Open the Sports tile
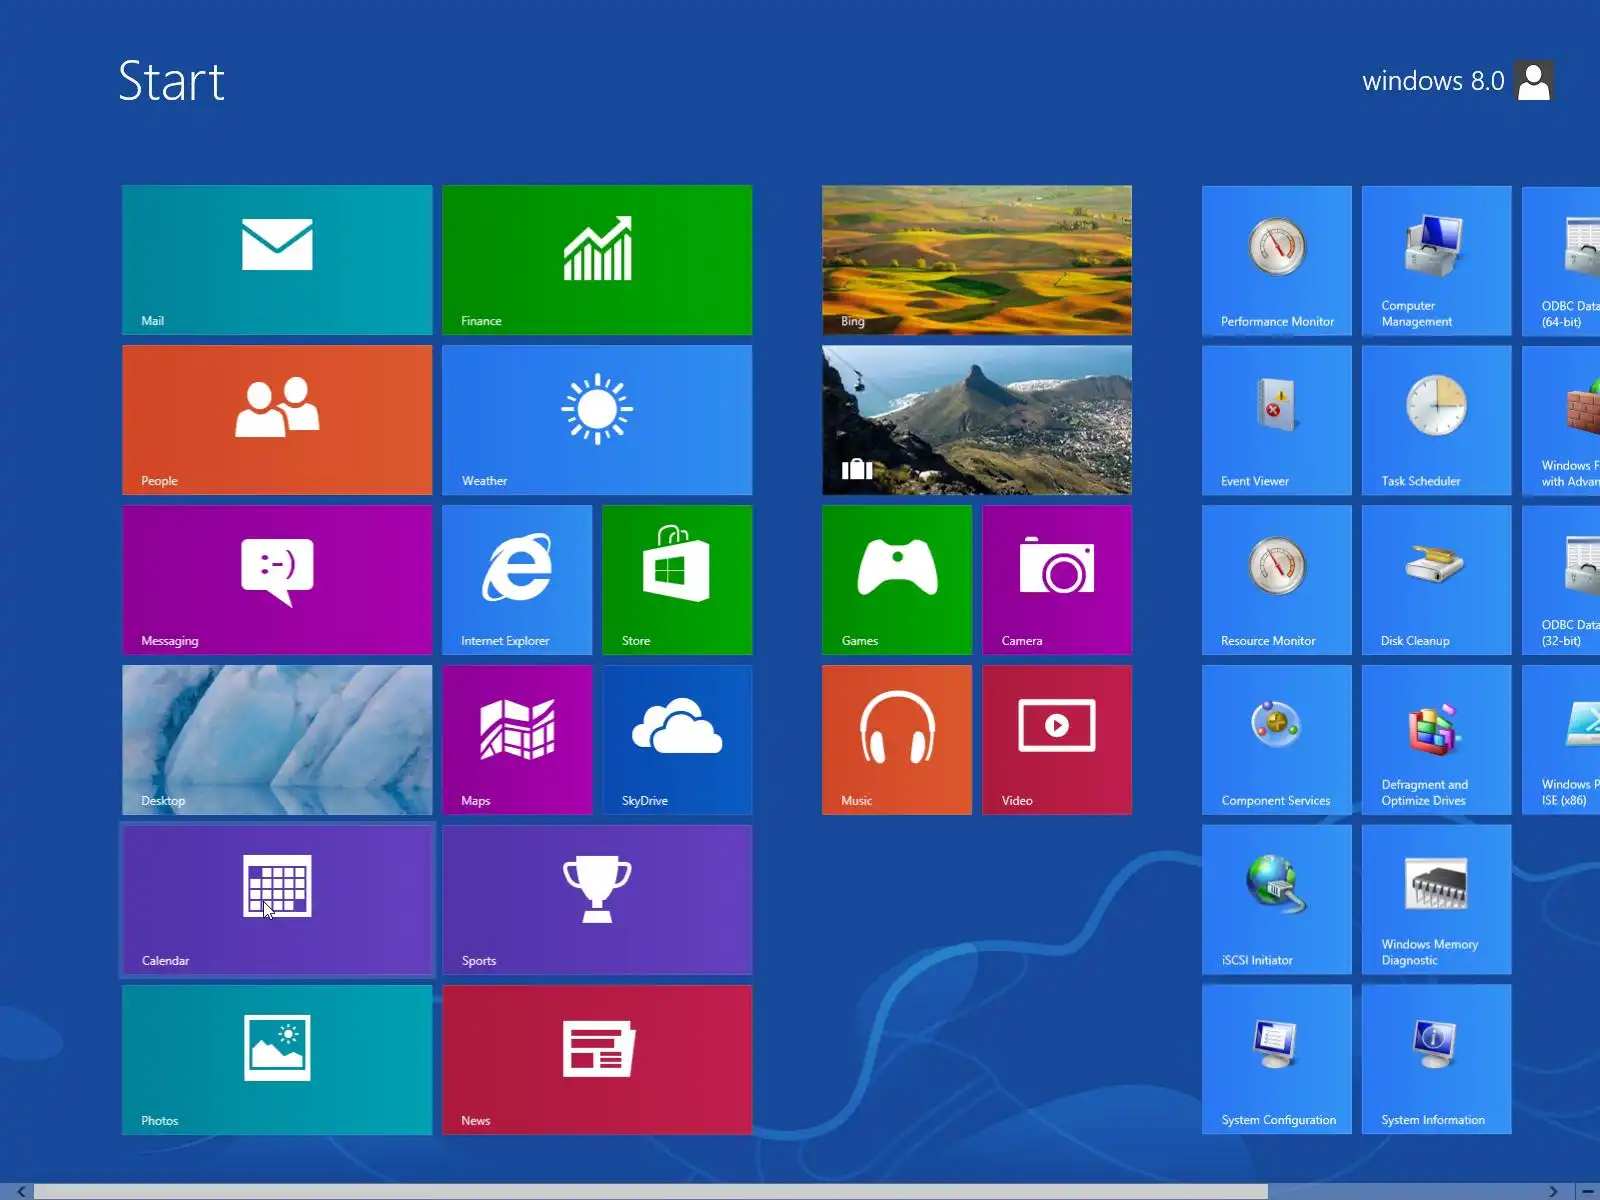The height and width of the screenshot is (1200, 1600). click(x=597, y=900)
